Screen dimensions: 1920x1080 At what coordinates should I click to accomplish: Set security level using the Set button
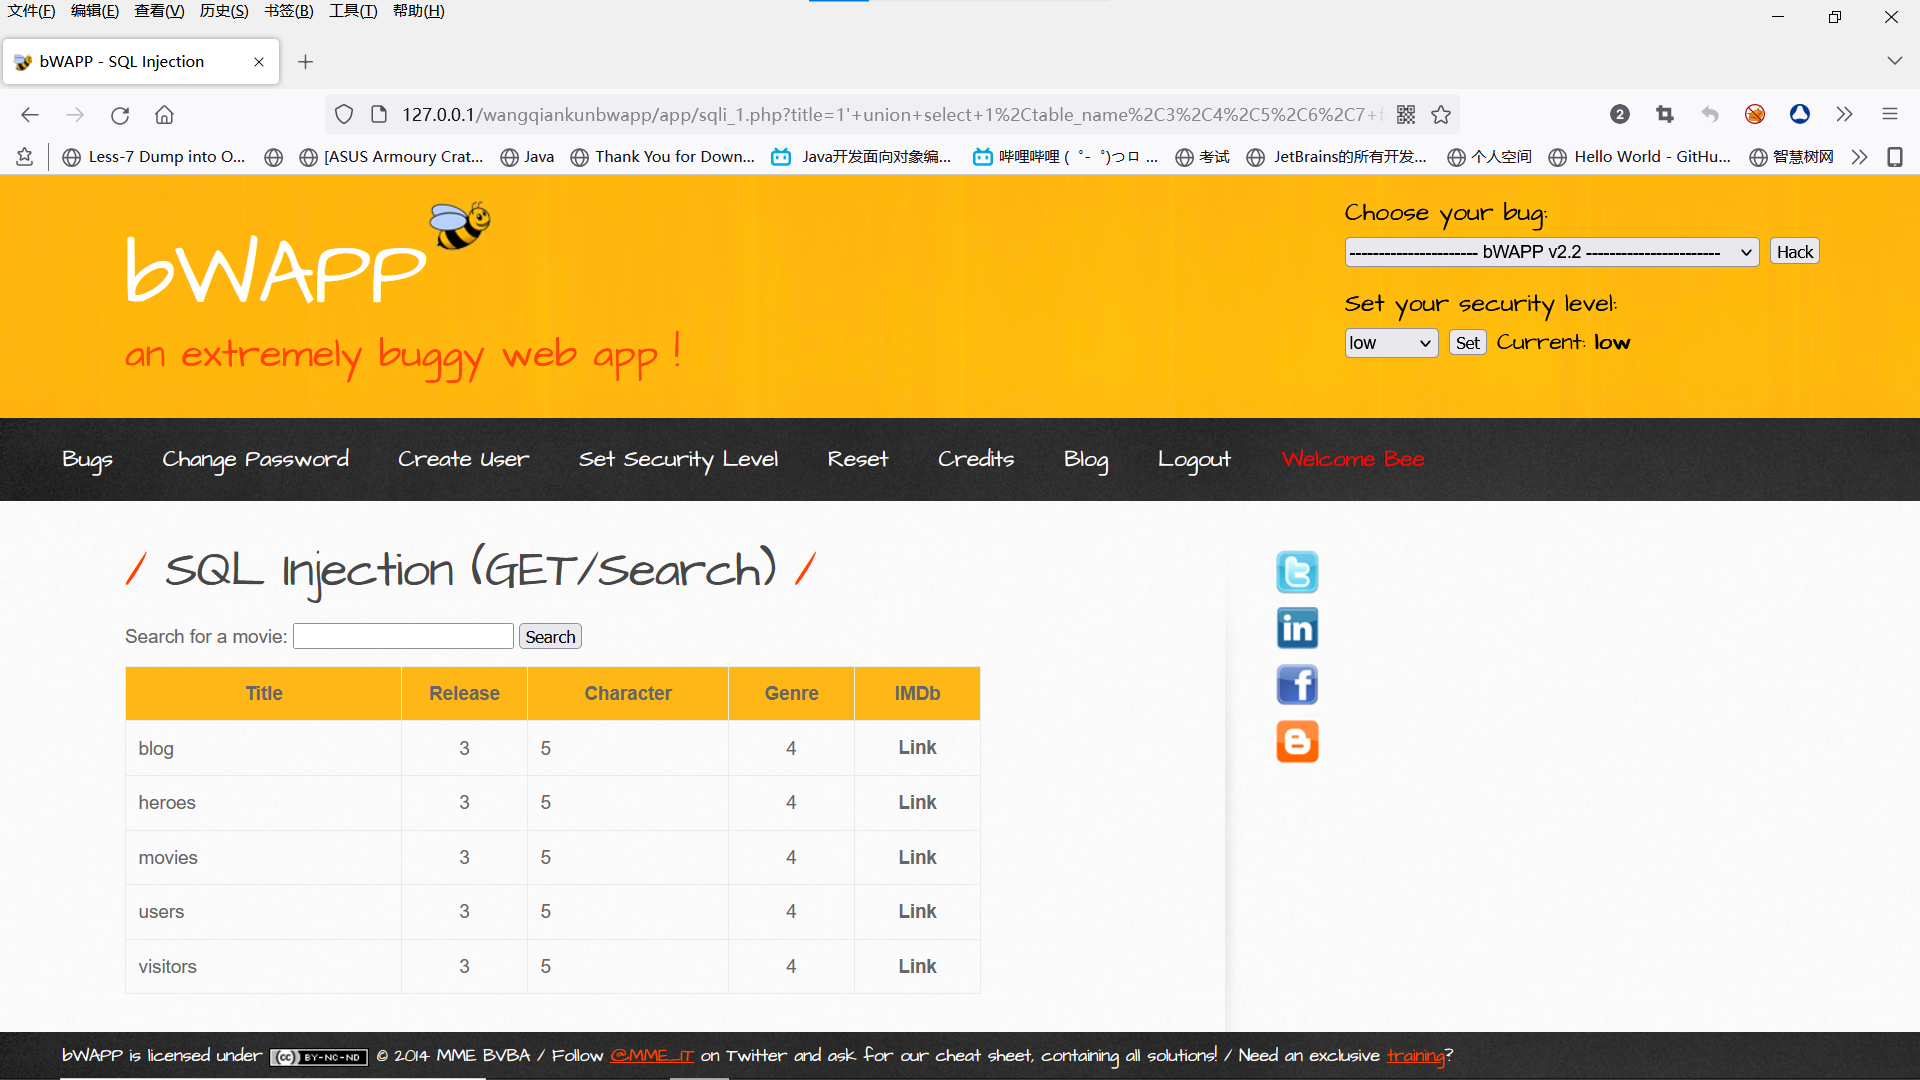coord(1466,342)
